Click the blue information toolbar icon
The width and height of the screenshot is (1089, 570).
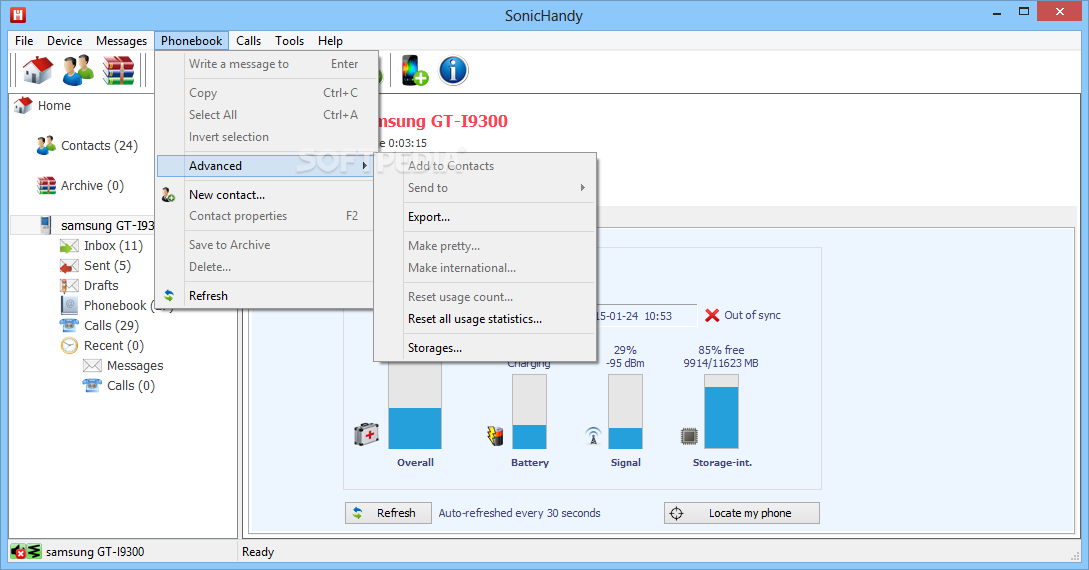point(454,70)
